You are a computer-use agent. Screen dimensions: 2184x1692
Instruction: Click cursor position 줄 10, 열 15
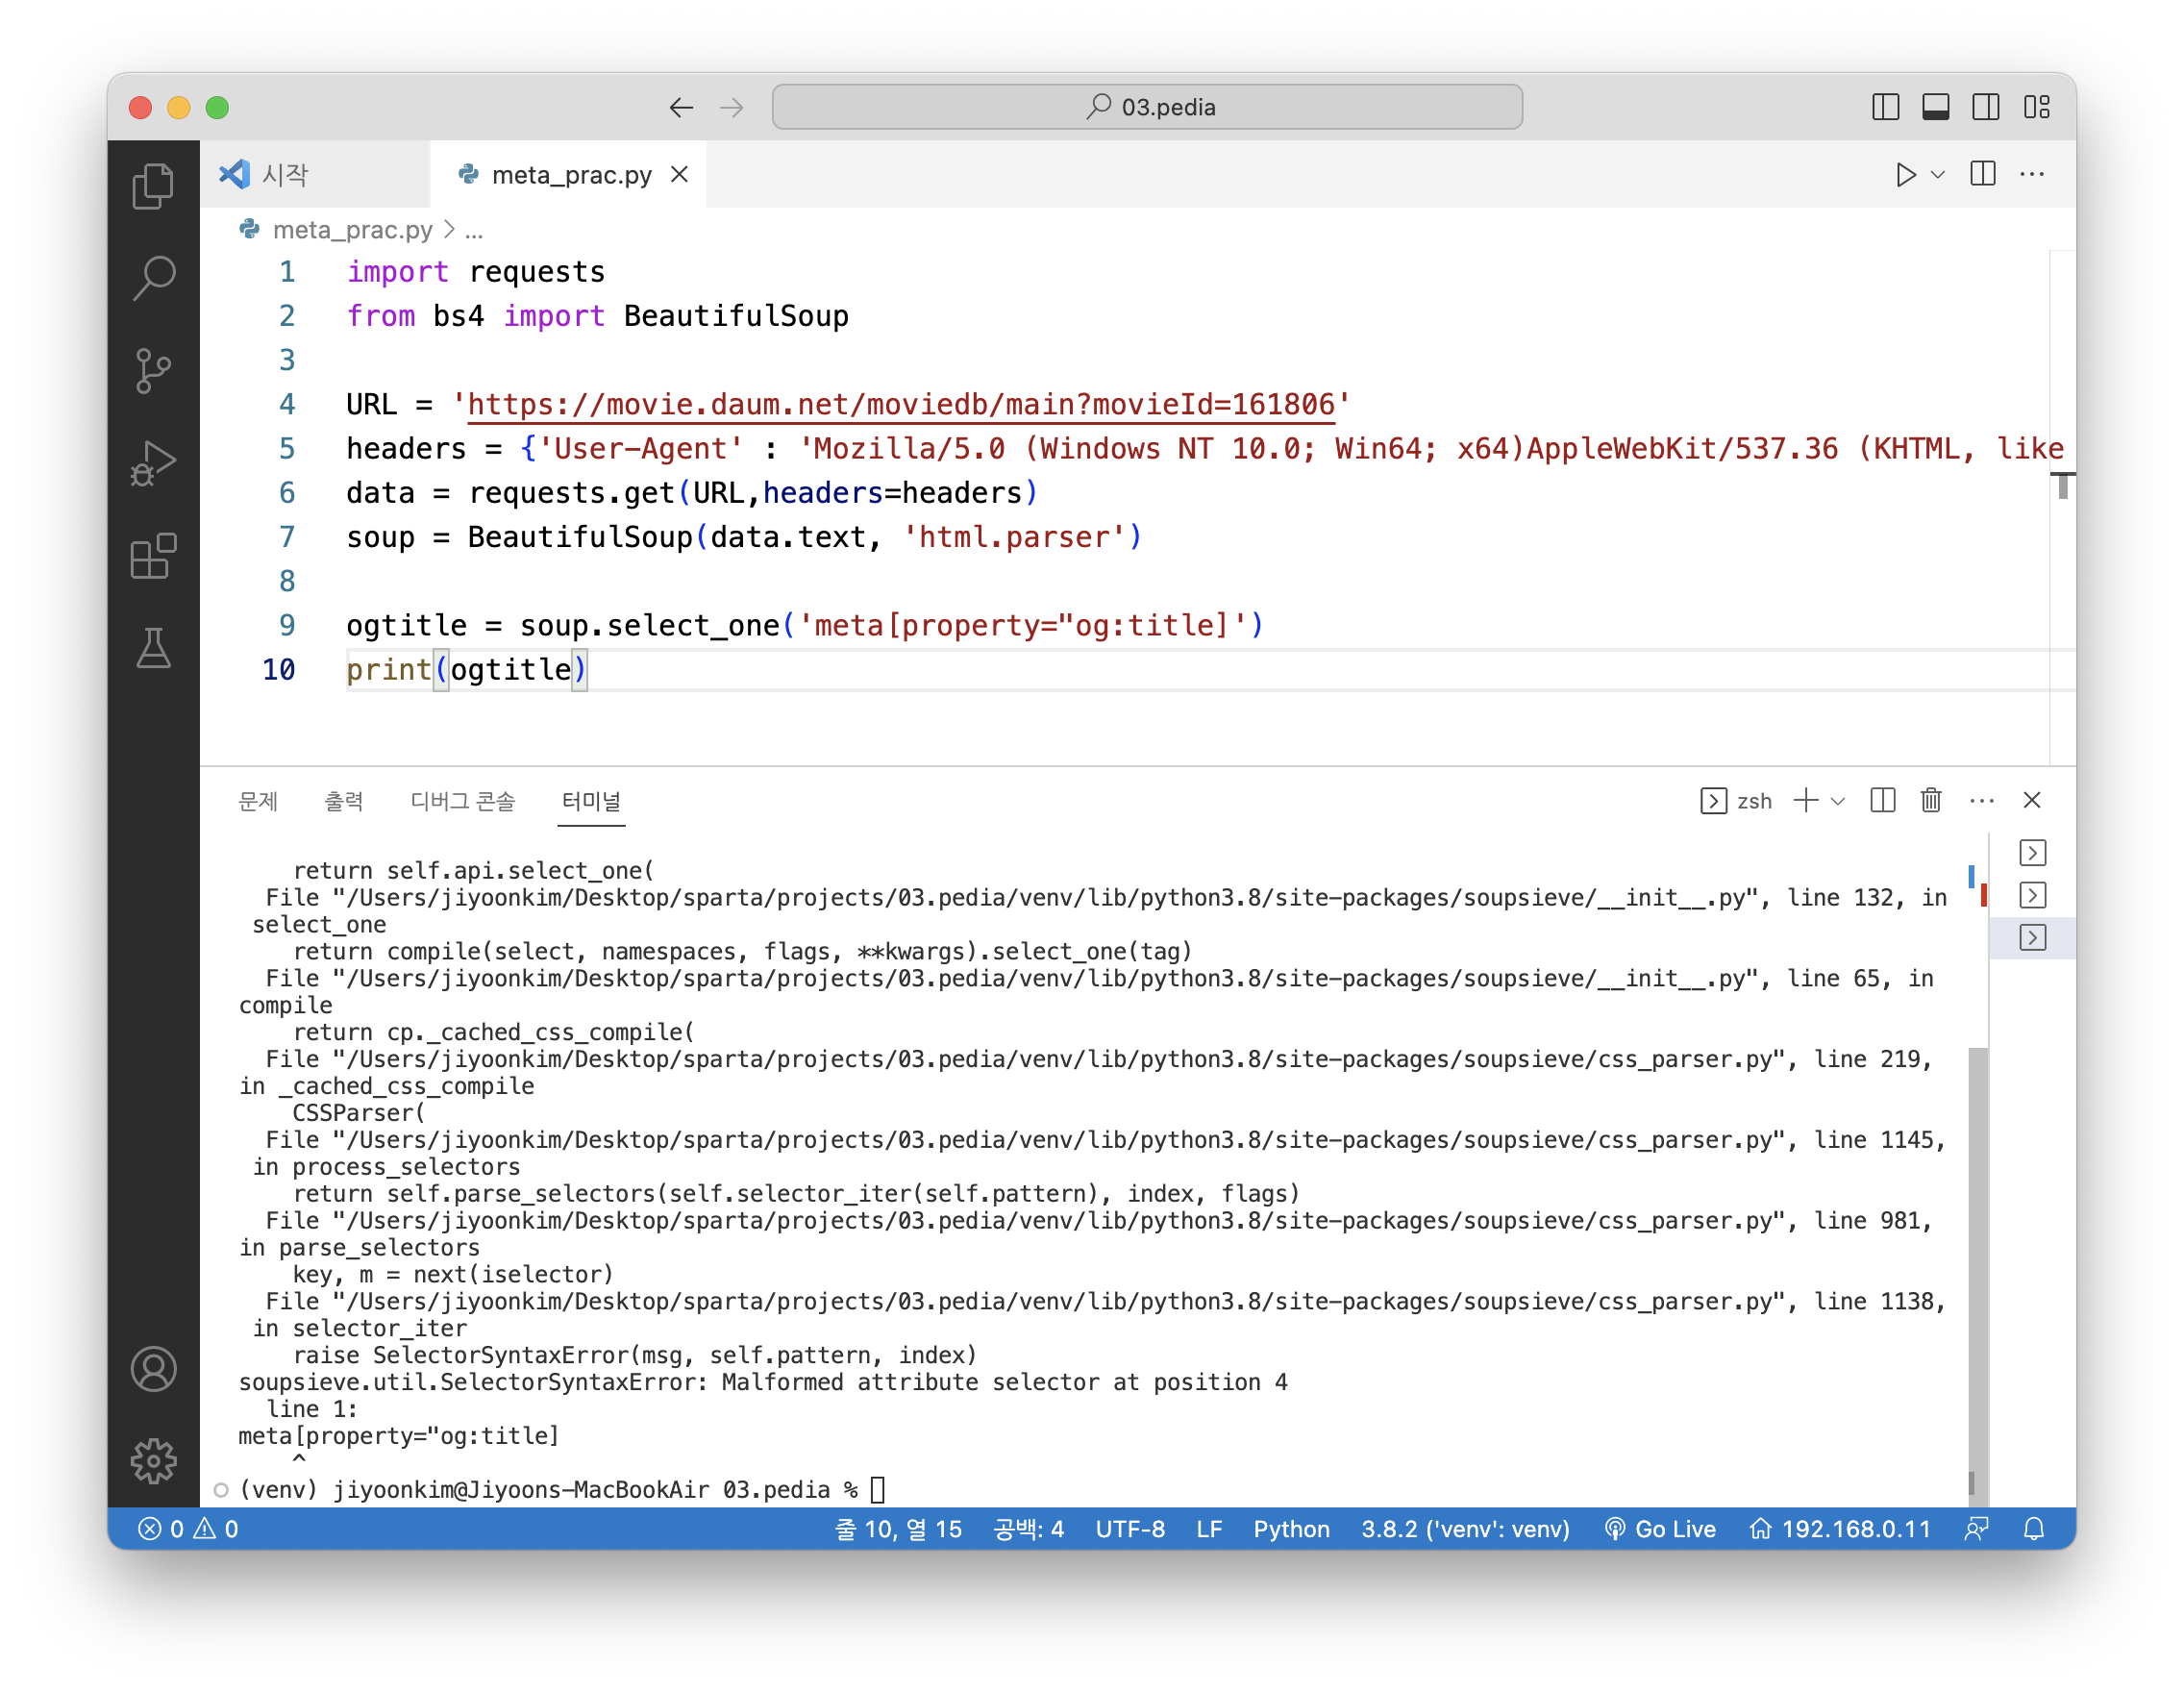coord(898,1529)
